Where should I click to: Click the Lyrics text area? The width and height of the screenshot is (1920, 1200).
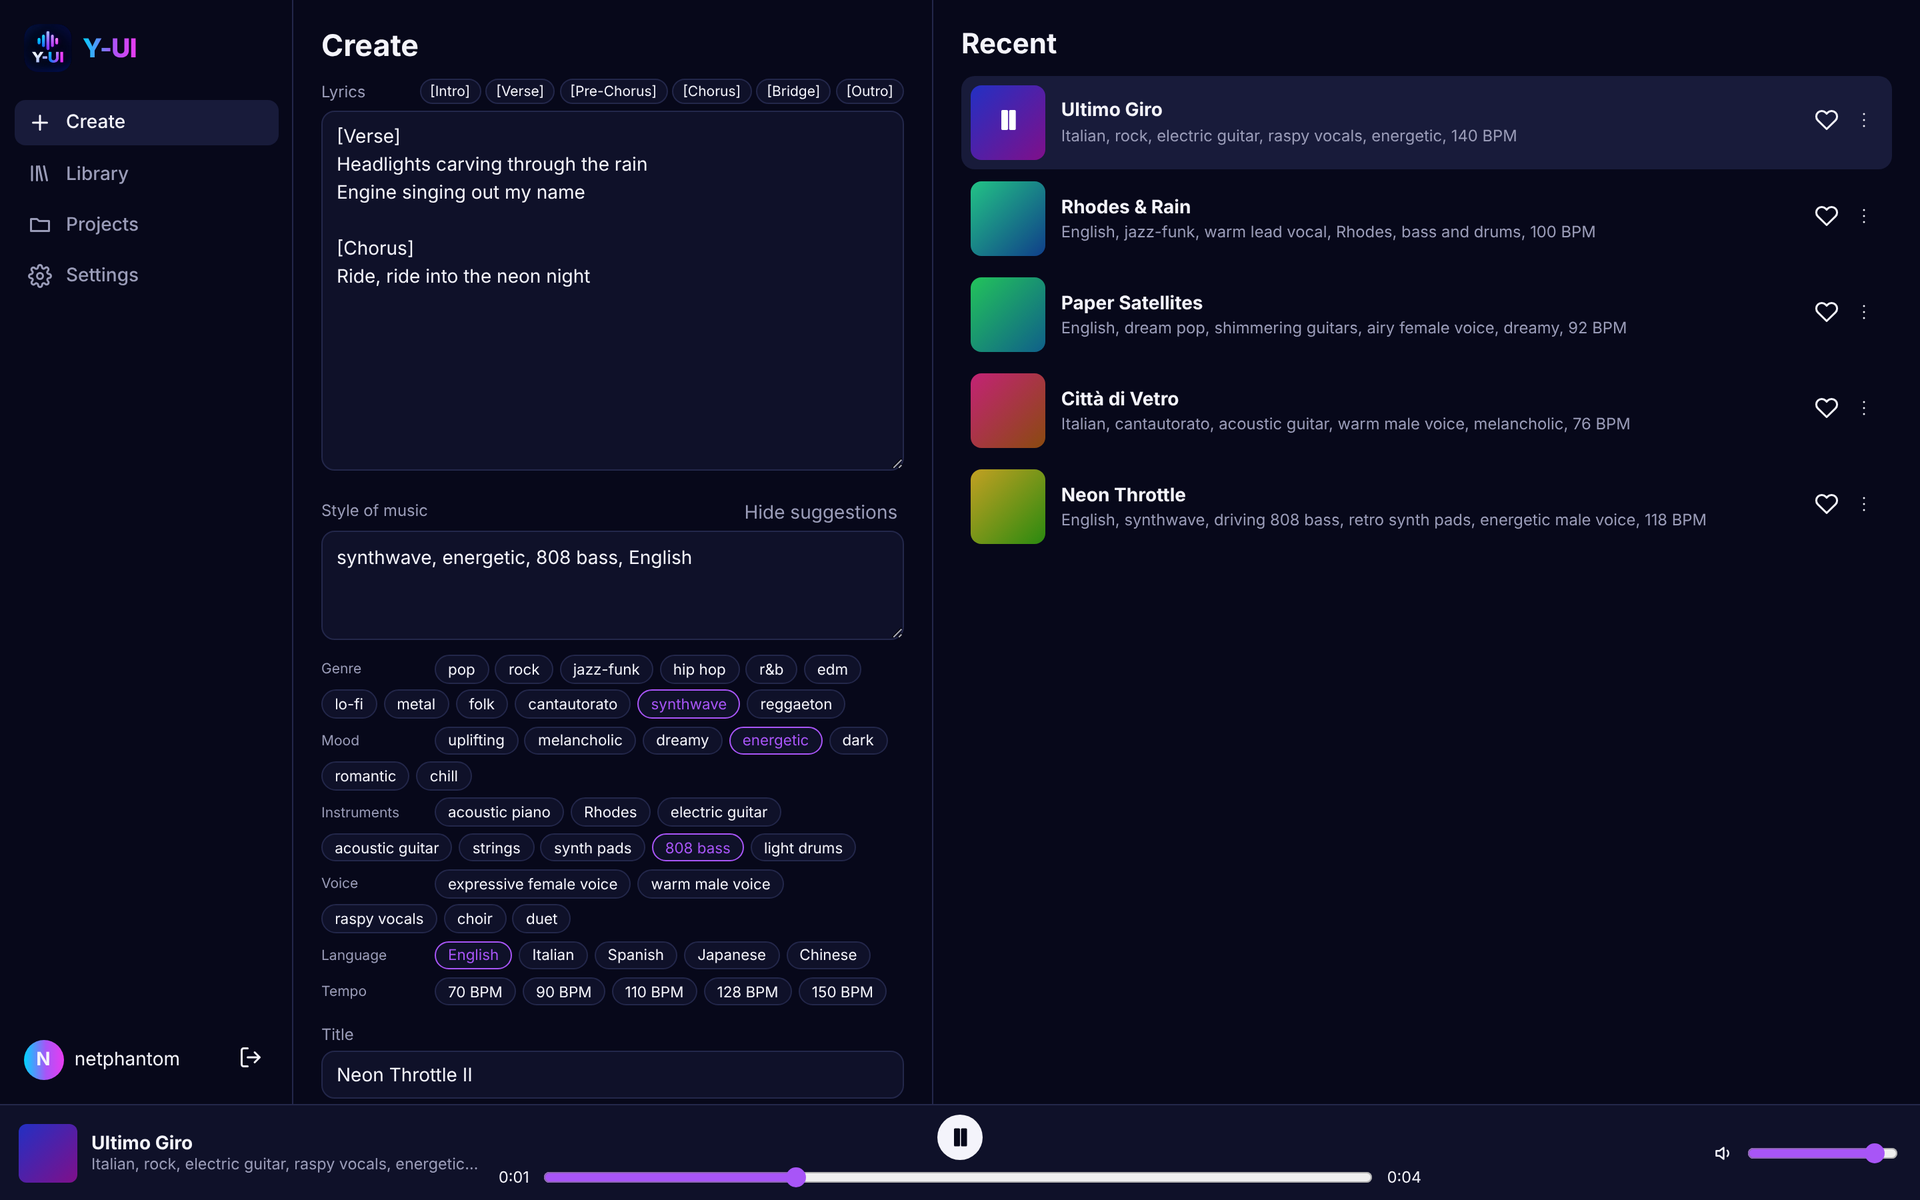(612, 291)
